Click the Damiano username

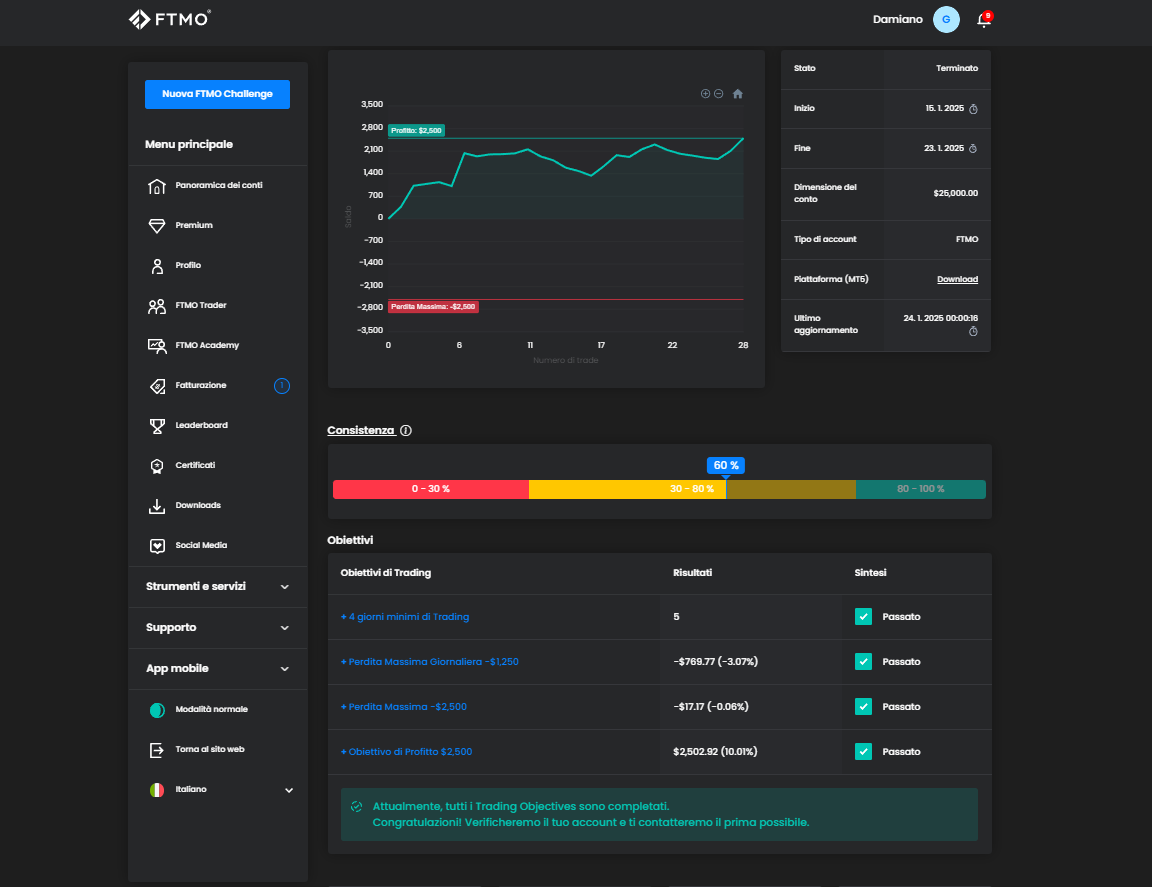coord(897,20)
